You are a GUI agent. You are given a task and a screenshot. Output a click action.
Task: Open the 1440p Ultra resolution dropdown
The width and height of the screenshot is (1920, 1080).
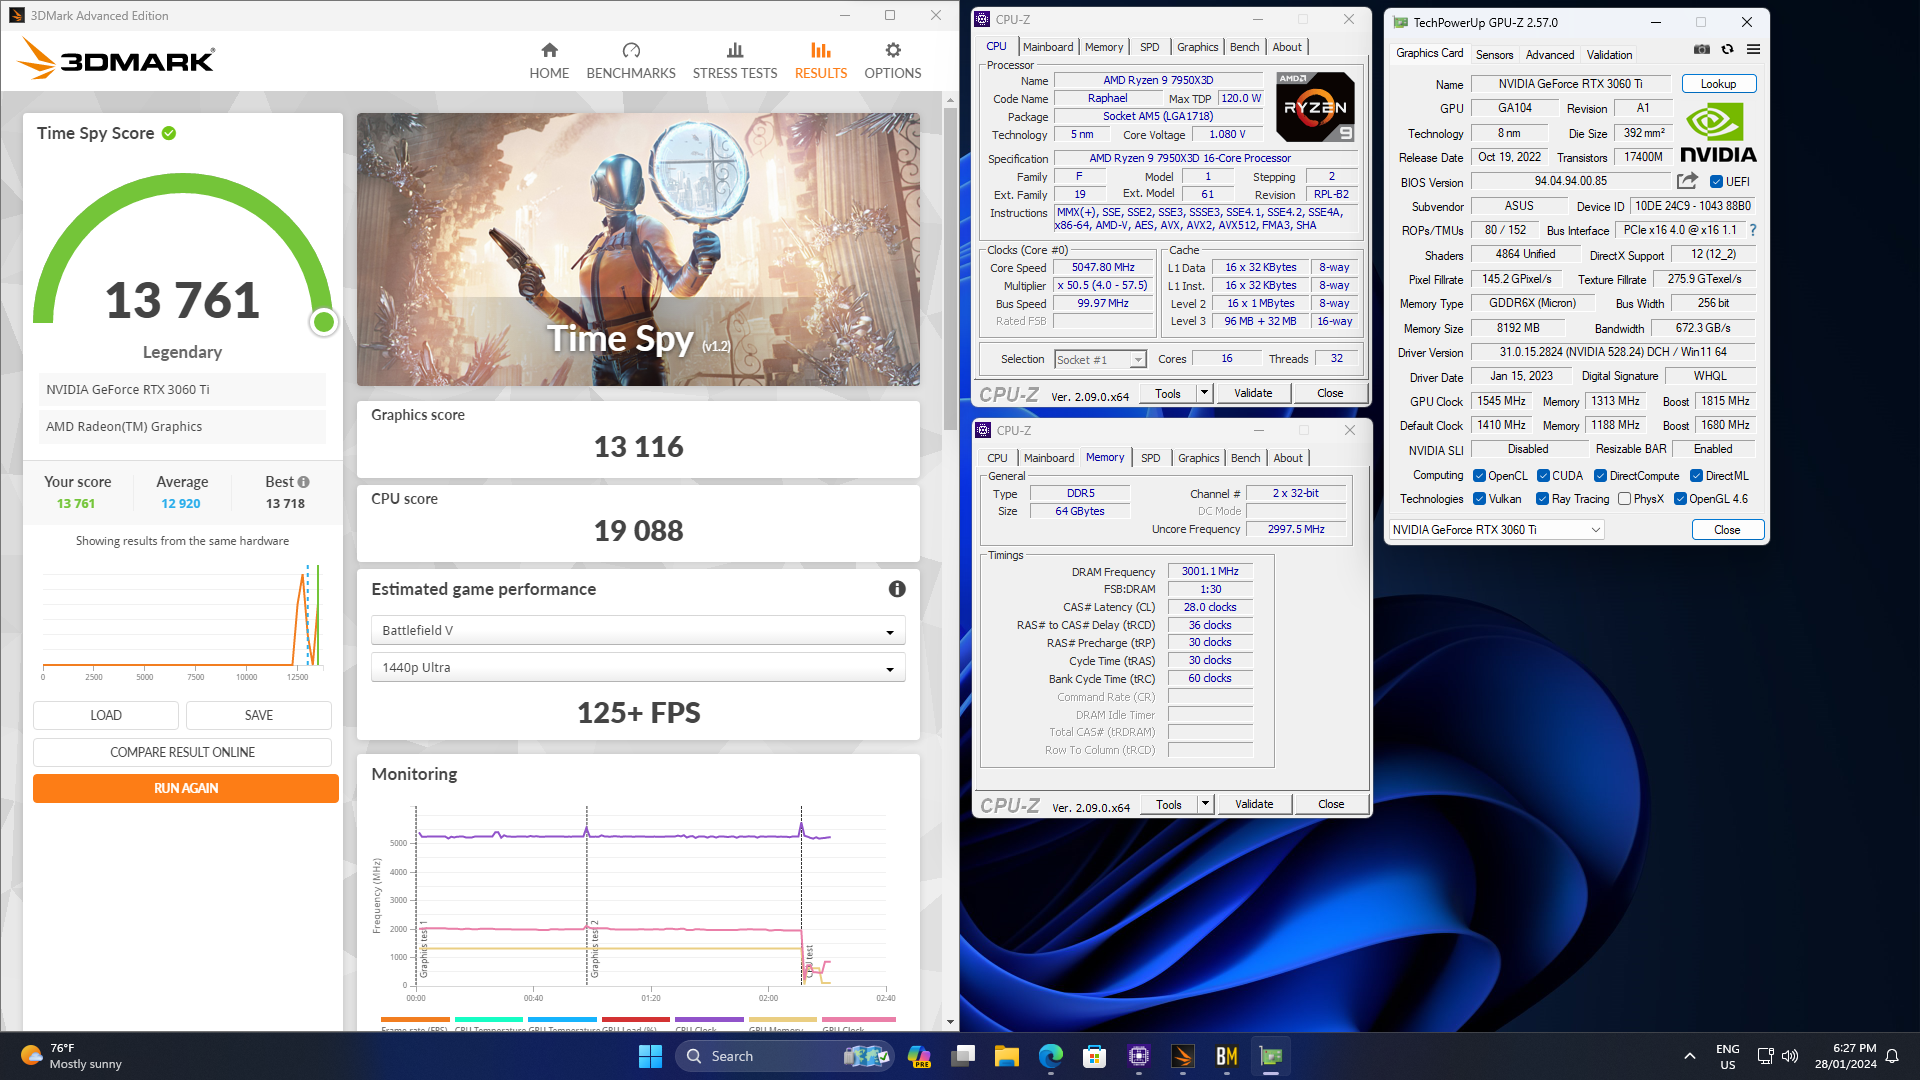pos(638,668)
